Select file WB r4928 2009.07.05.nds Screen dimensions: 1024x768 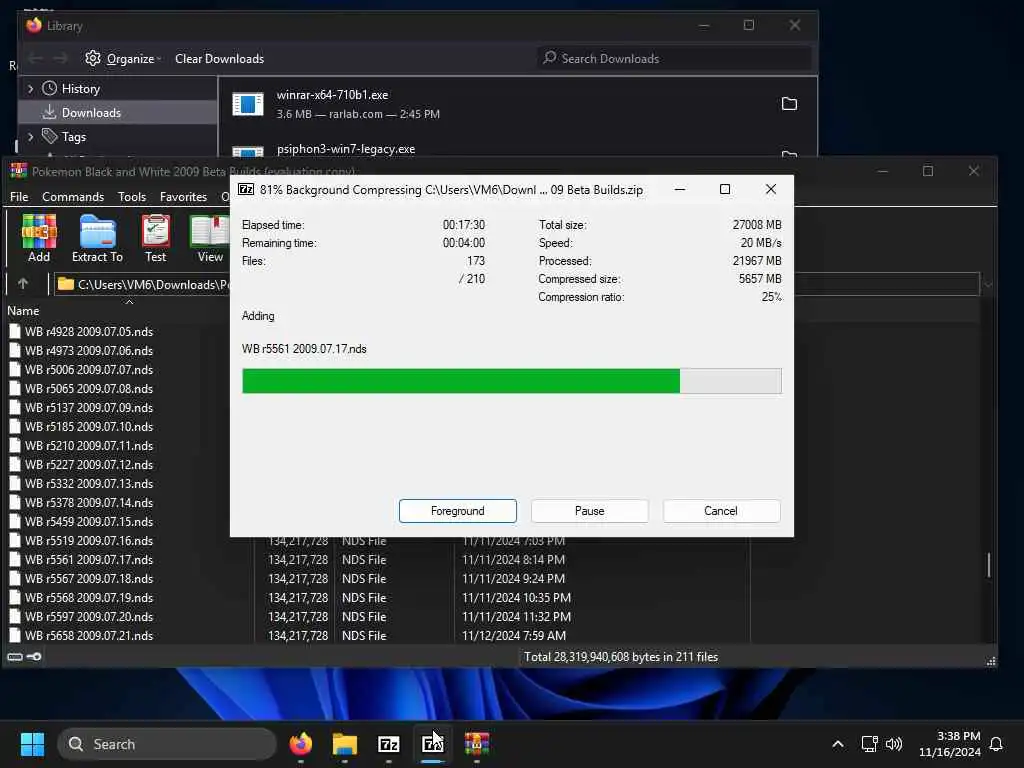coord(81,331)
